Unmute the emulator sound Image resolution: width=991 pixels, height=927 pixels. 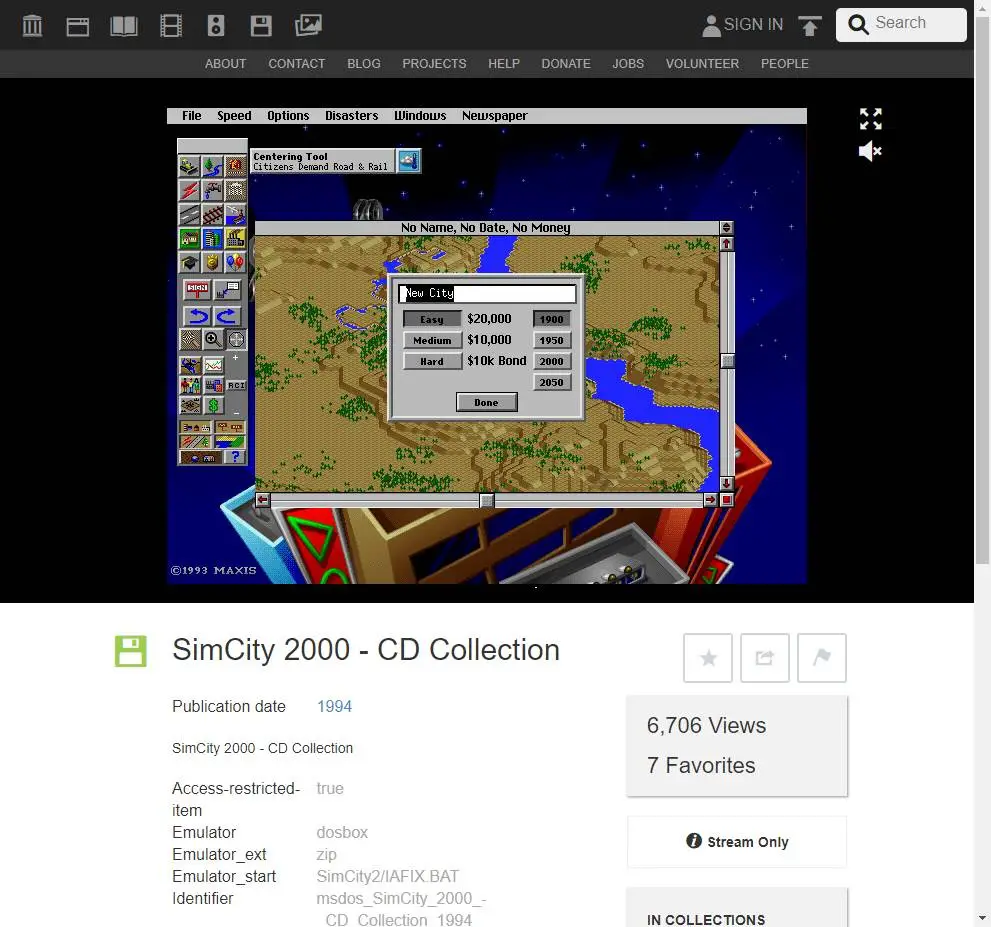[x=870, y=150]
